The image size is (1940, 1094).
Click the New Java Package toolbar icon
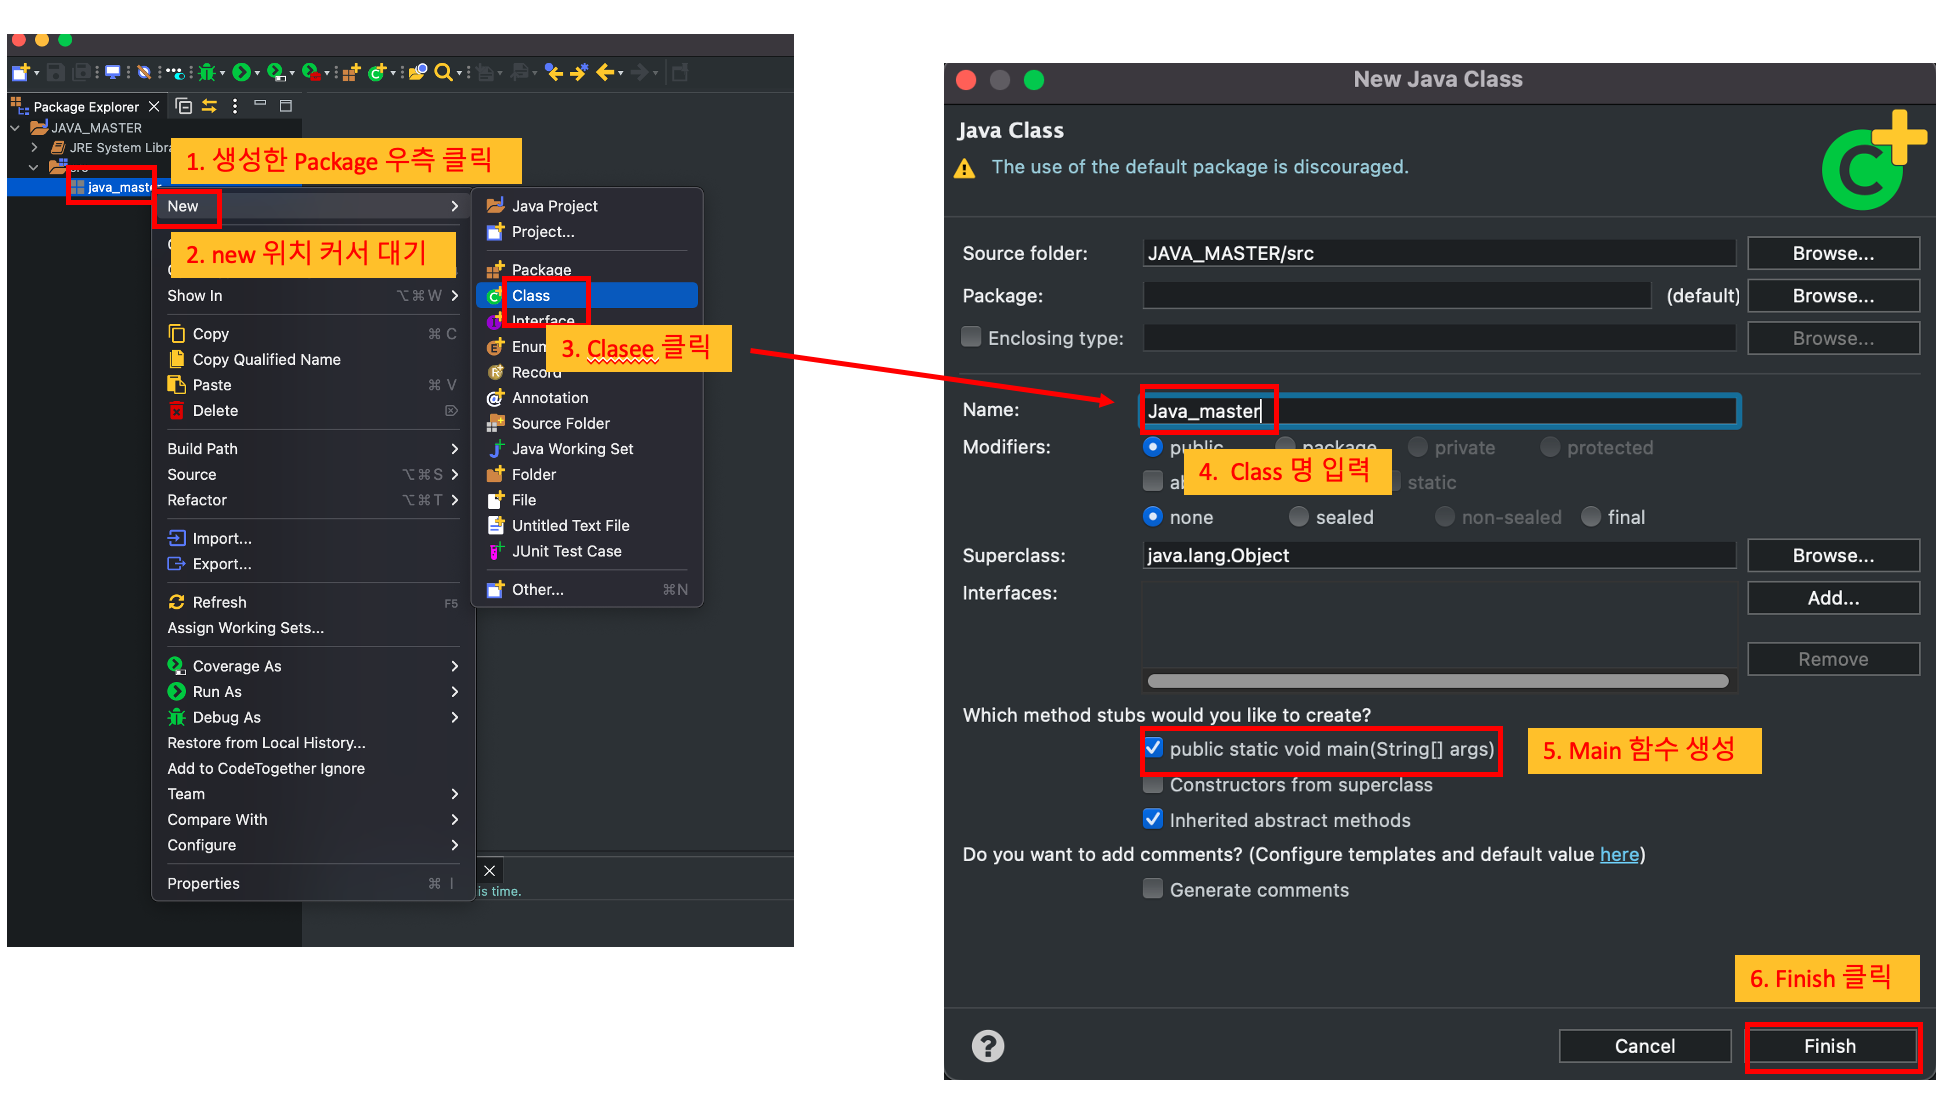click(x=351, y=72)
